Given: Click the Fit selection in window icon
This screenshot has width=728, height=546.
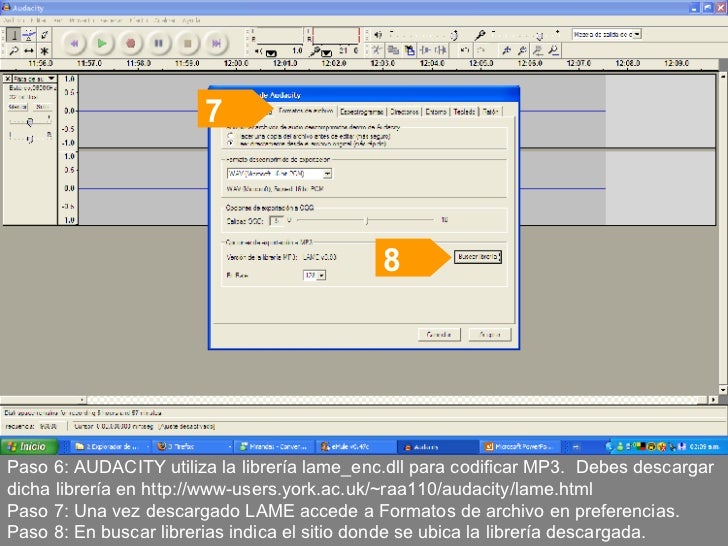Looking at the screenshot, I should [x=538, y=50].
